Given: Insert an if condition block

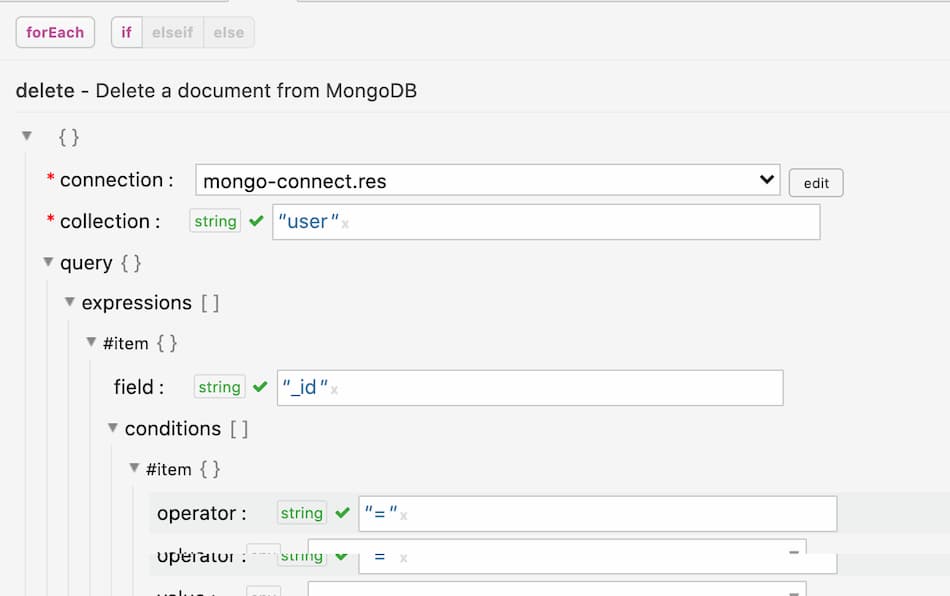Looking at the screenshot, I should [127, 32].
